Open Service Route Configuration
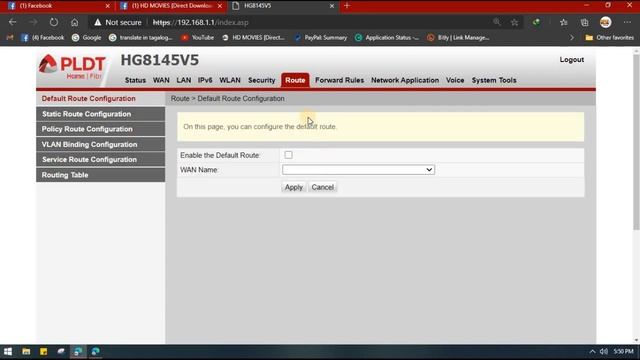640x360 pixels. 100,160
